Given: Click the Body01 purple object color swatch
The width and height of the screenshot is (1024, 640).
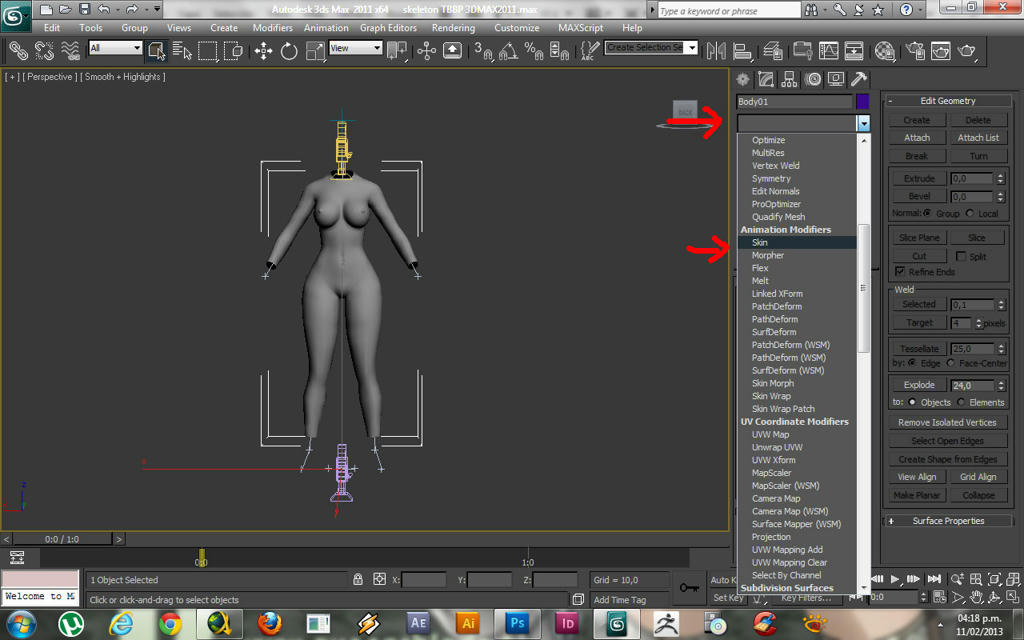Looking at the screenshot, I should point(863,101).
